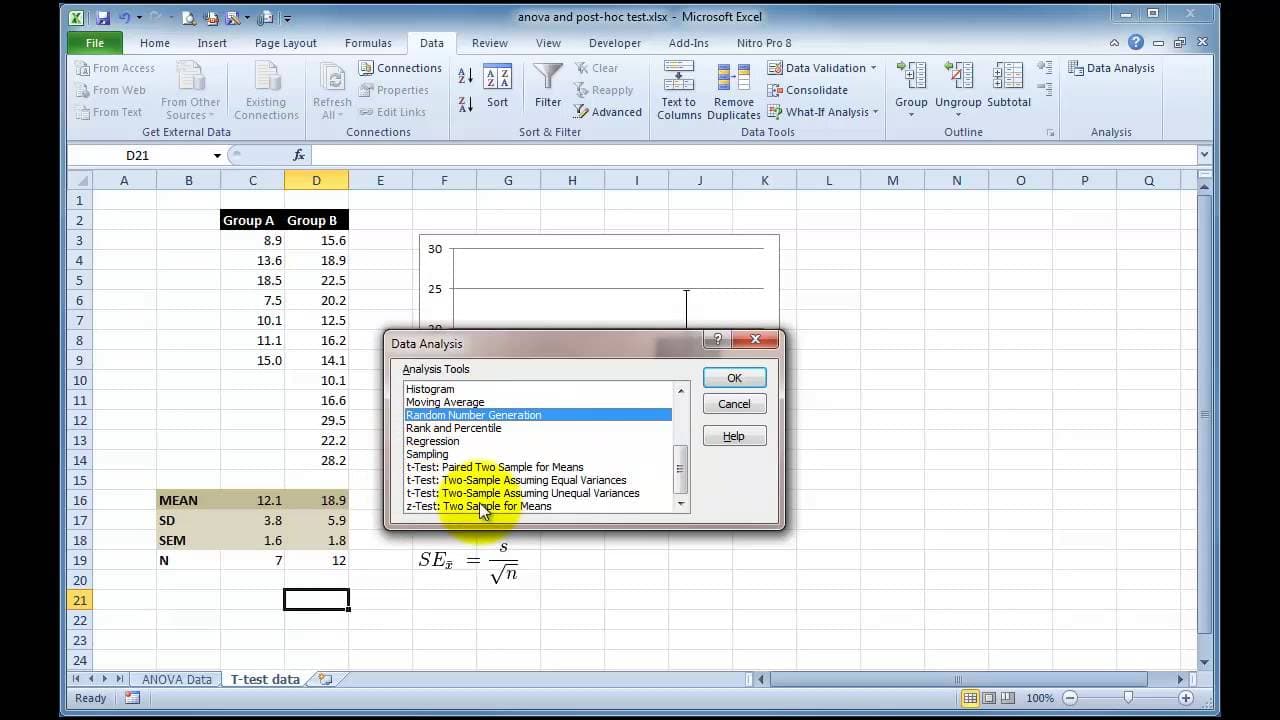This screenshot has height=720, width=1280.
Task: Click From Web
Action: point(110,90)
